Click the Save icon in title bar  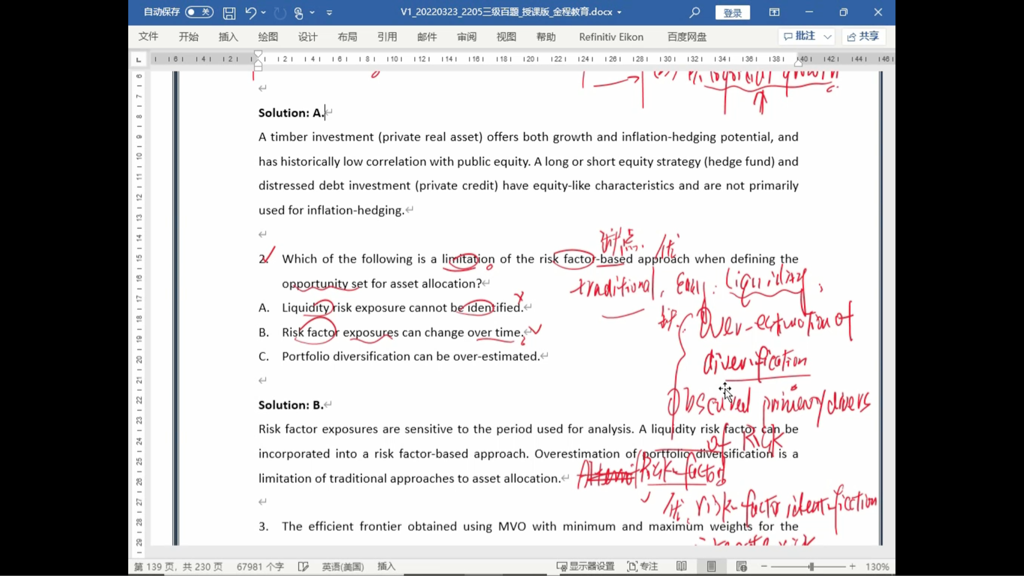coord(229,13)
